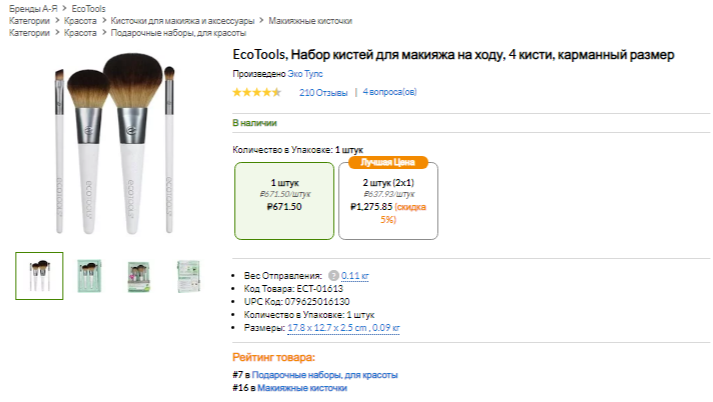The height and width of the screenshot is (402, 713).
Task: Open the 210 Отзывы reviews link
Action: click(323, 93)
